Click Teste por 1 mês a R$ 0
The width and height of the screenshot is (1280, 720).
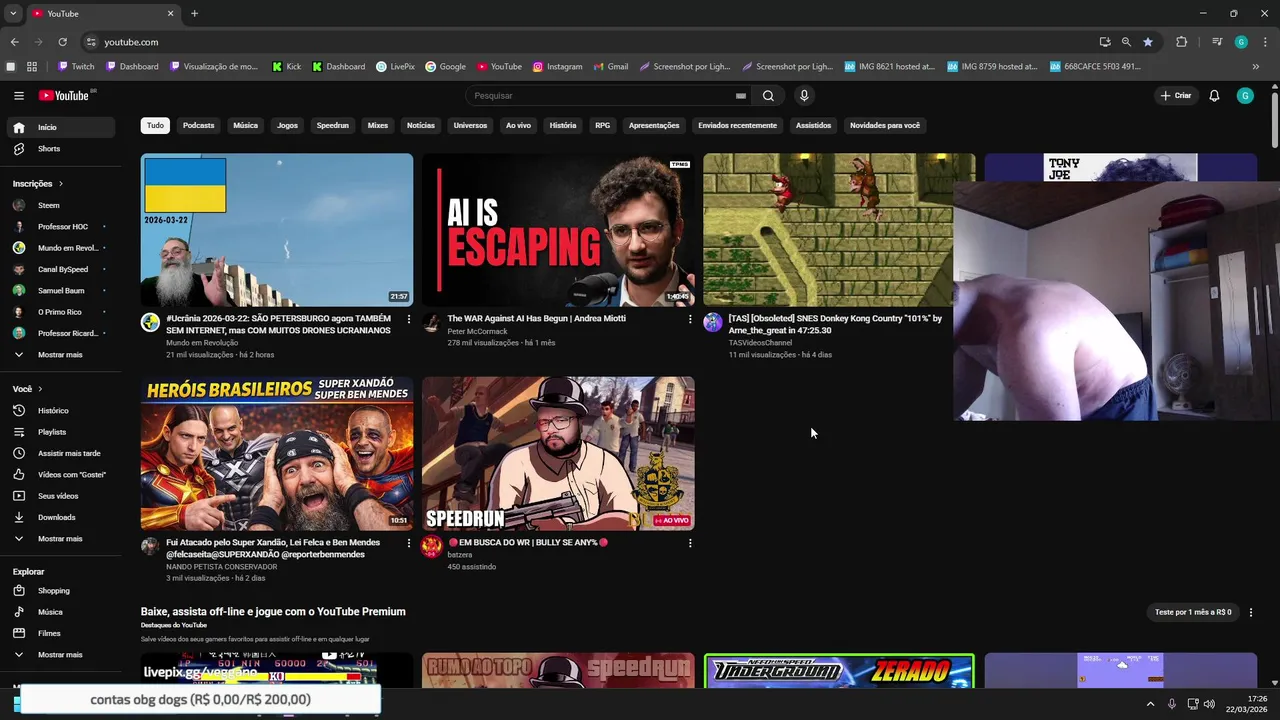(1193, 612)
